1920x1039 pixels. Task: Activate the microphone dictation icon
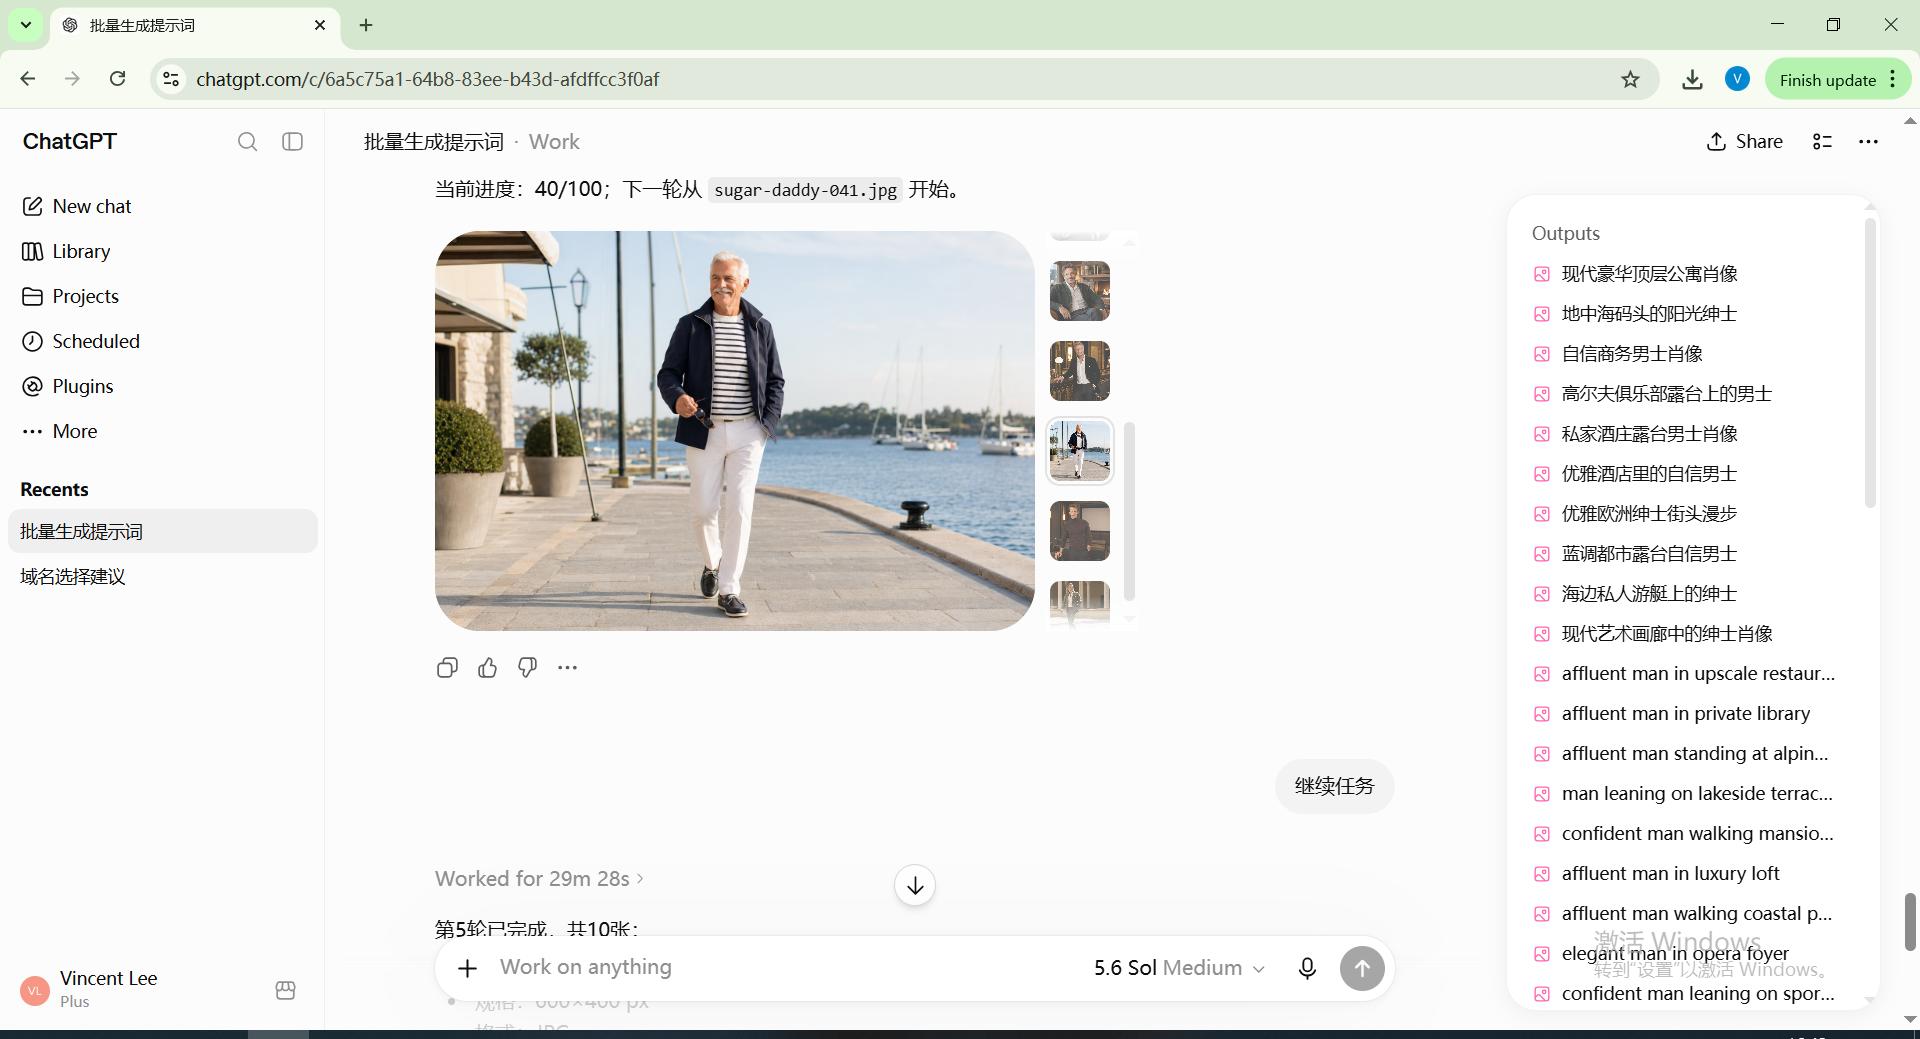pos(1307,968)
